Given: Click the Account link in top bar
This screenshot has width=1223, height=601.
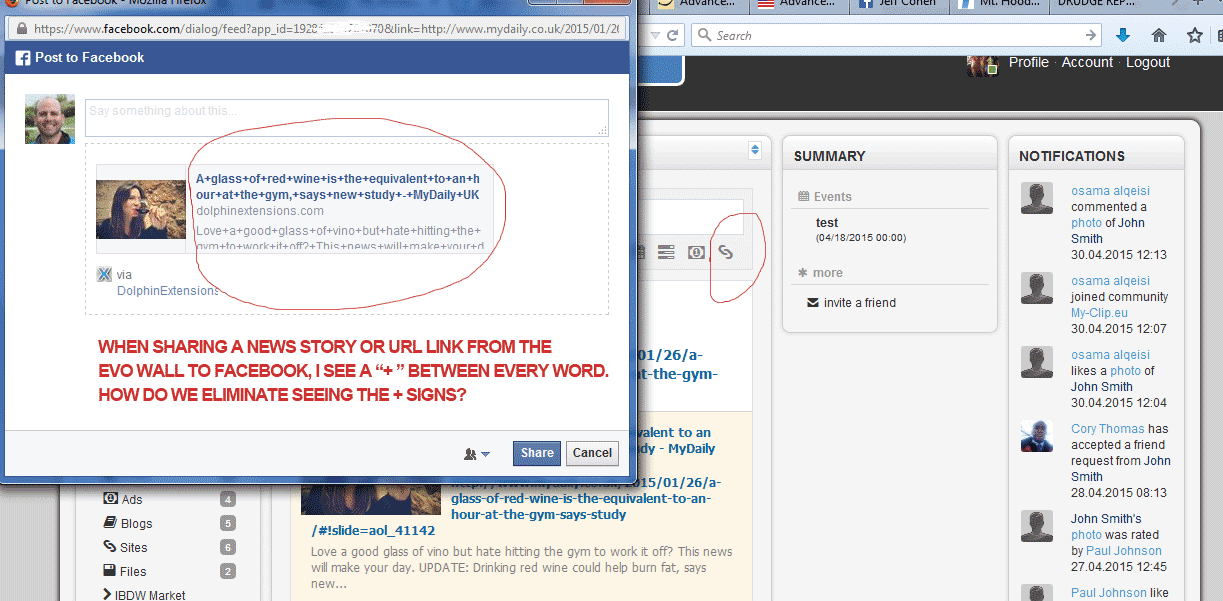Looking at the screenshot, I should point(1087,62).
